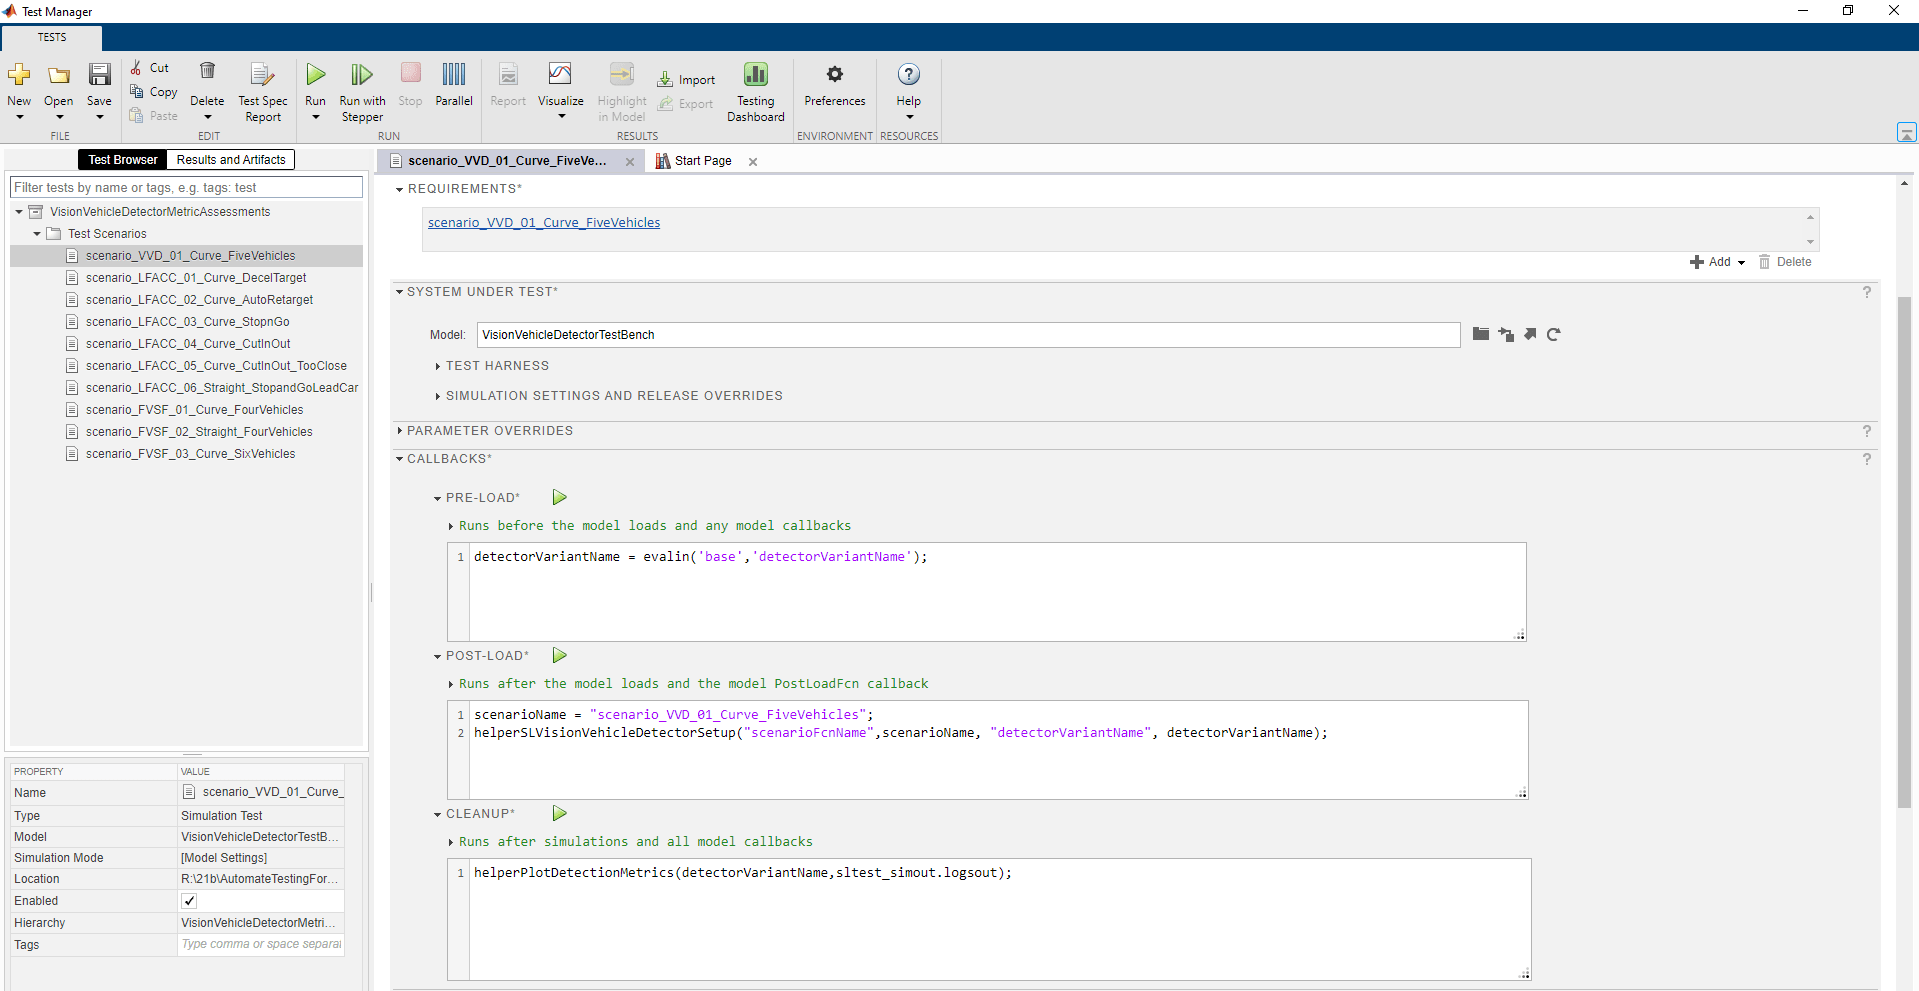Run tests with the green play icon
This screenshot has width=1919, height=991.
pyautogui.click(x=316, y=74)
